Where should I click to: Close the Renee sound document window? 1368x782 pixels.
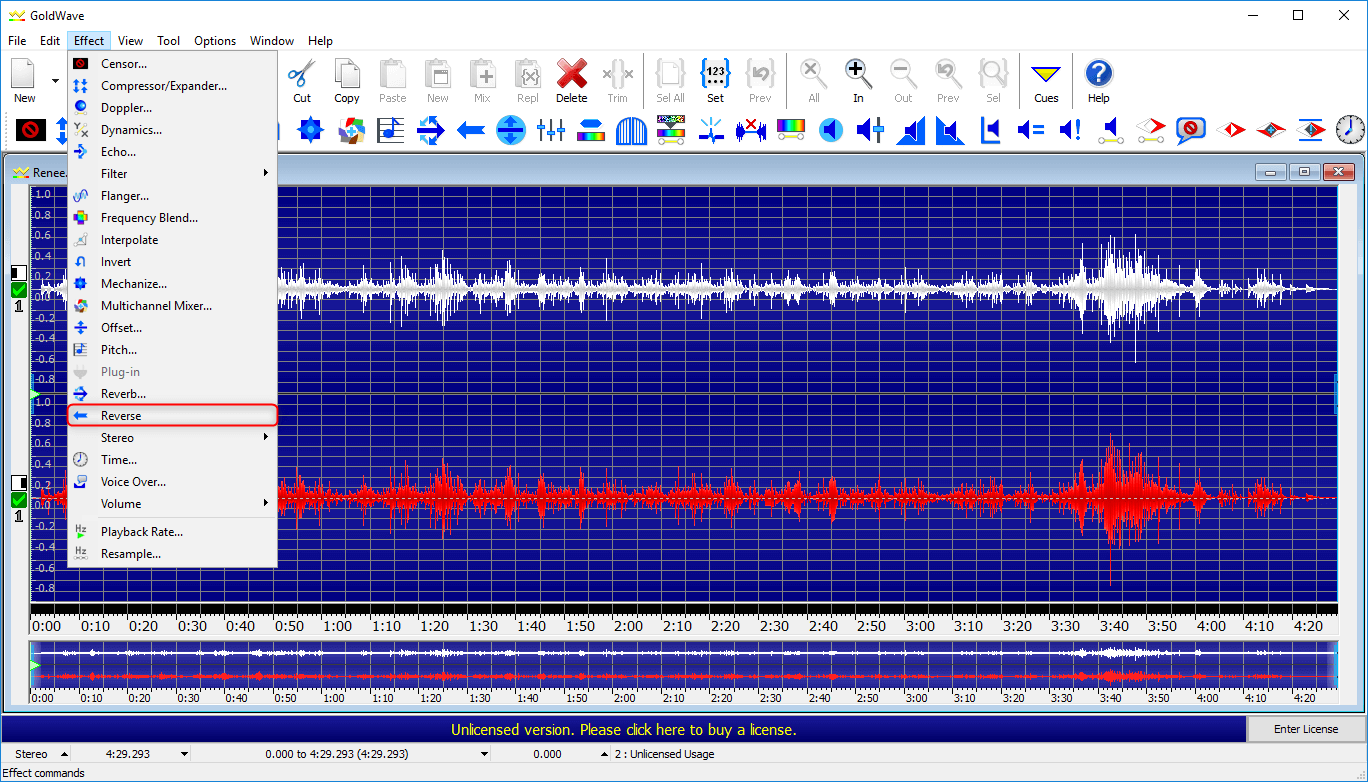[1339, 172]
